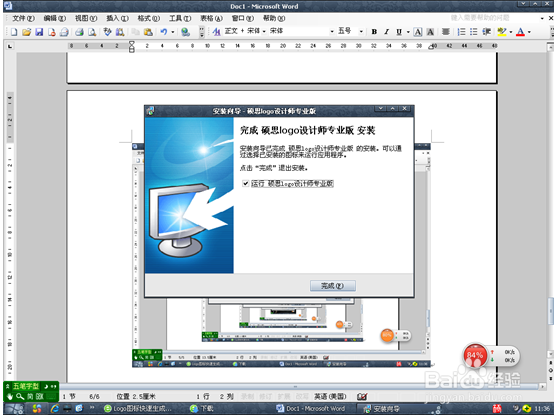
Task: Open the 文件 menu
Action: tap(23, 18)
